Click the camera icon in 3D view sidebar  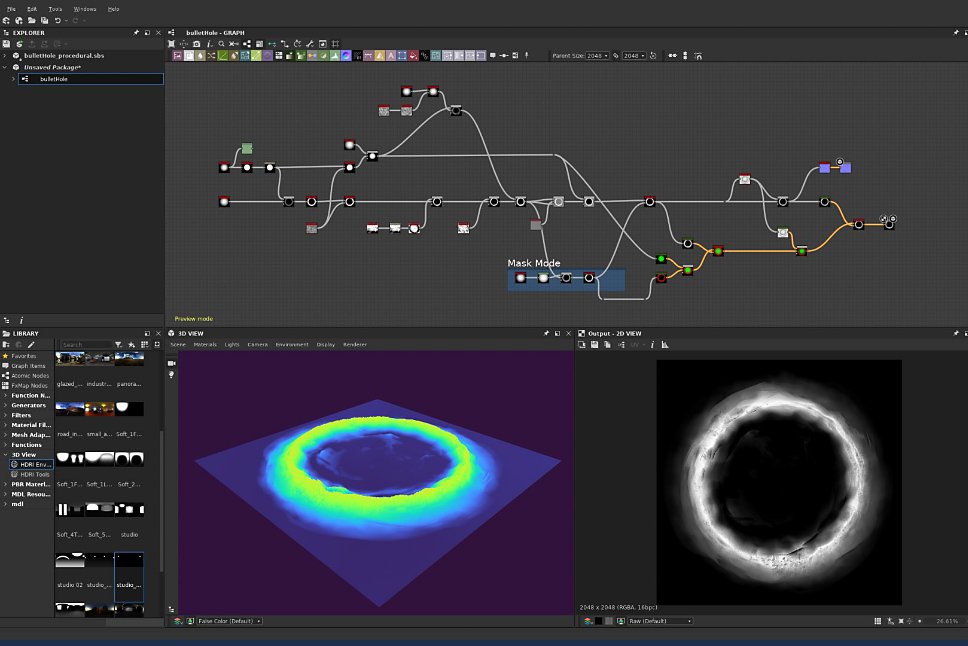click(172, 363)
